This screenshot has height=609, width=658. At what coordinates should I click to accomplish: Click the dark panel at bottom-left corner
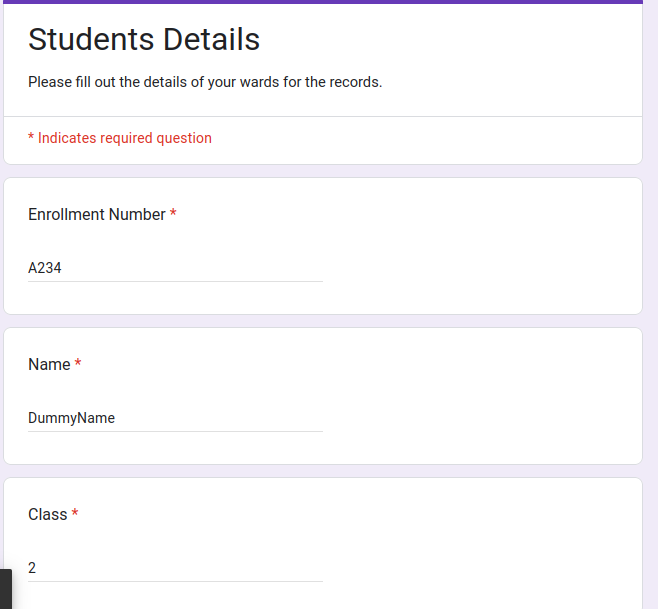pos(5,589)
